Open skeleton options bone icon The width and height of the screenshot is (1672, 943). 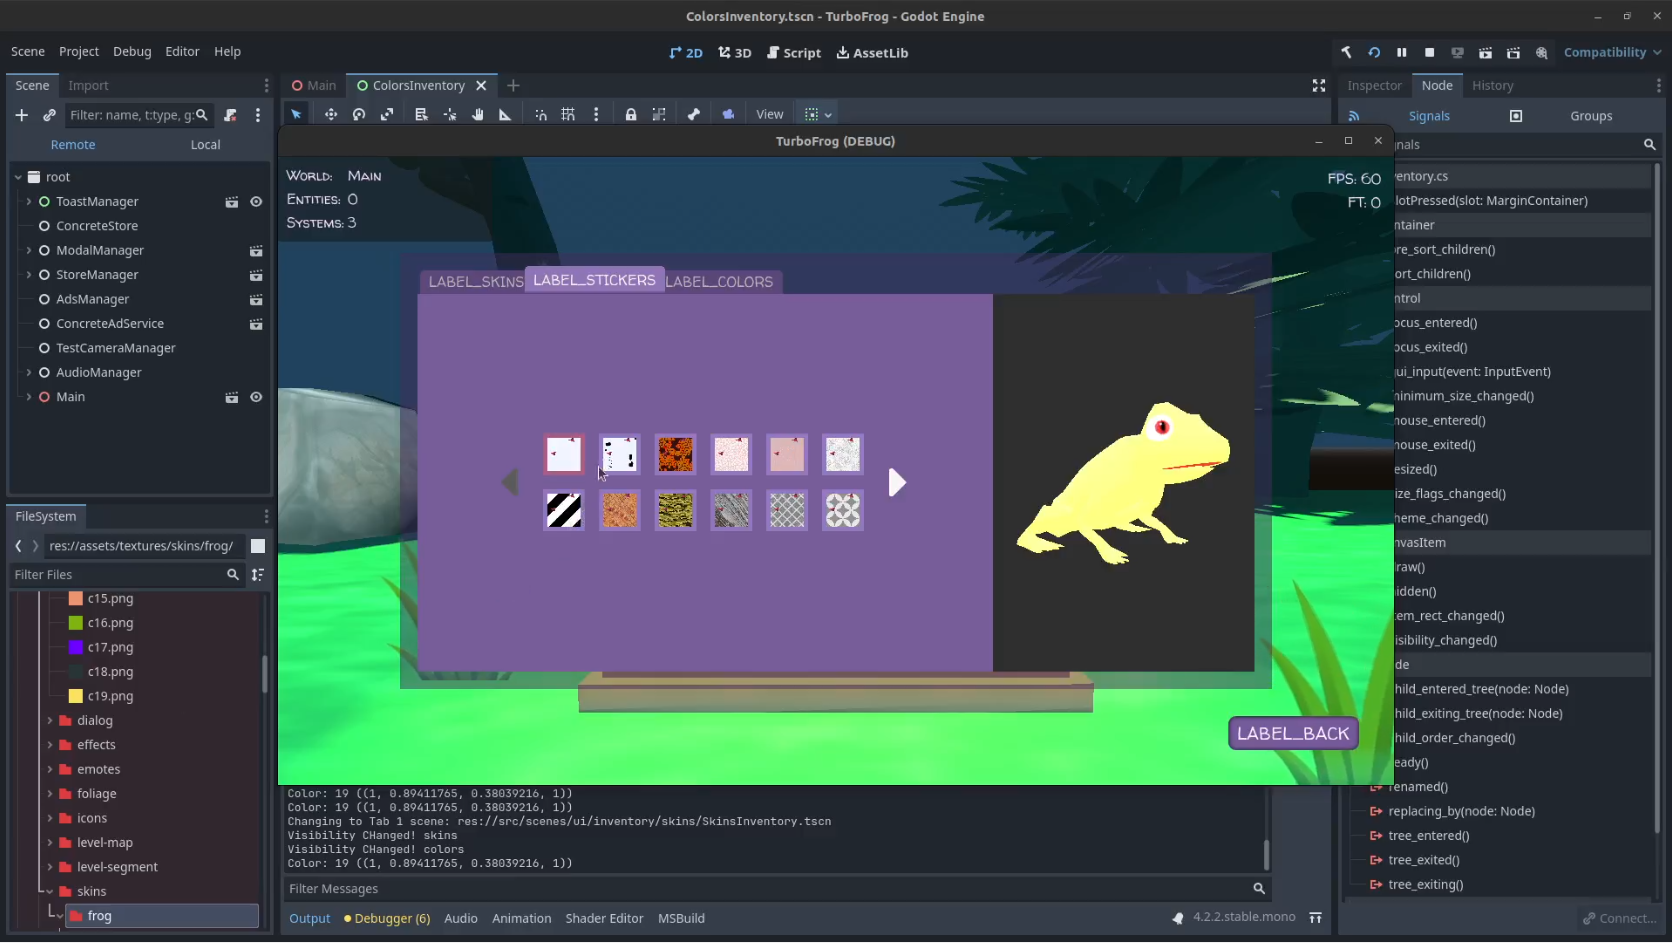point(694,115)
